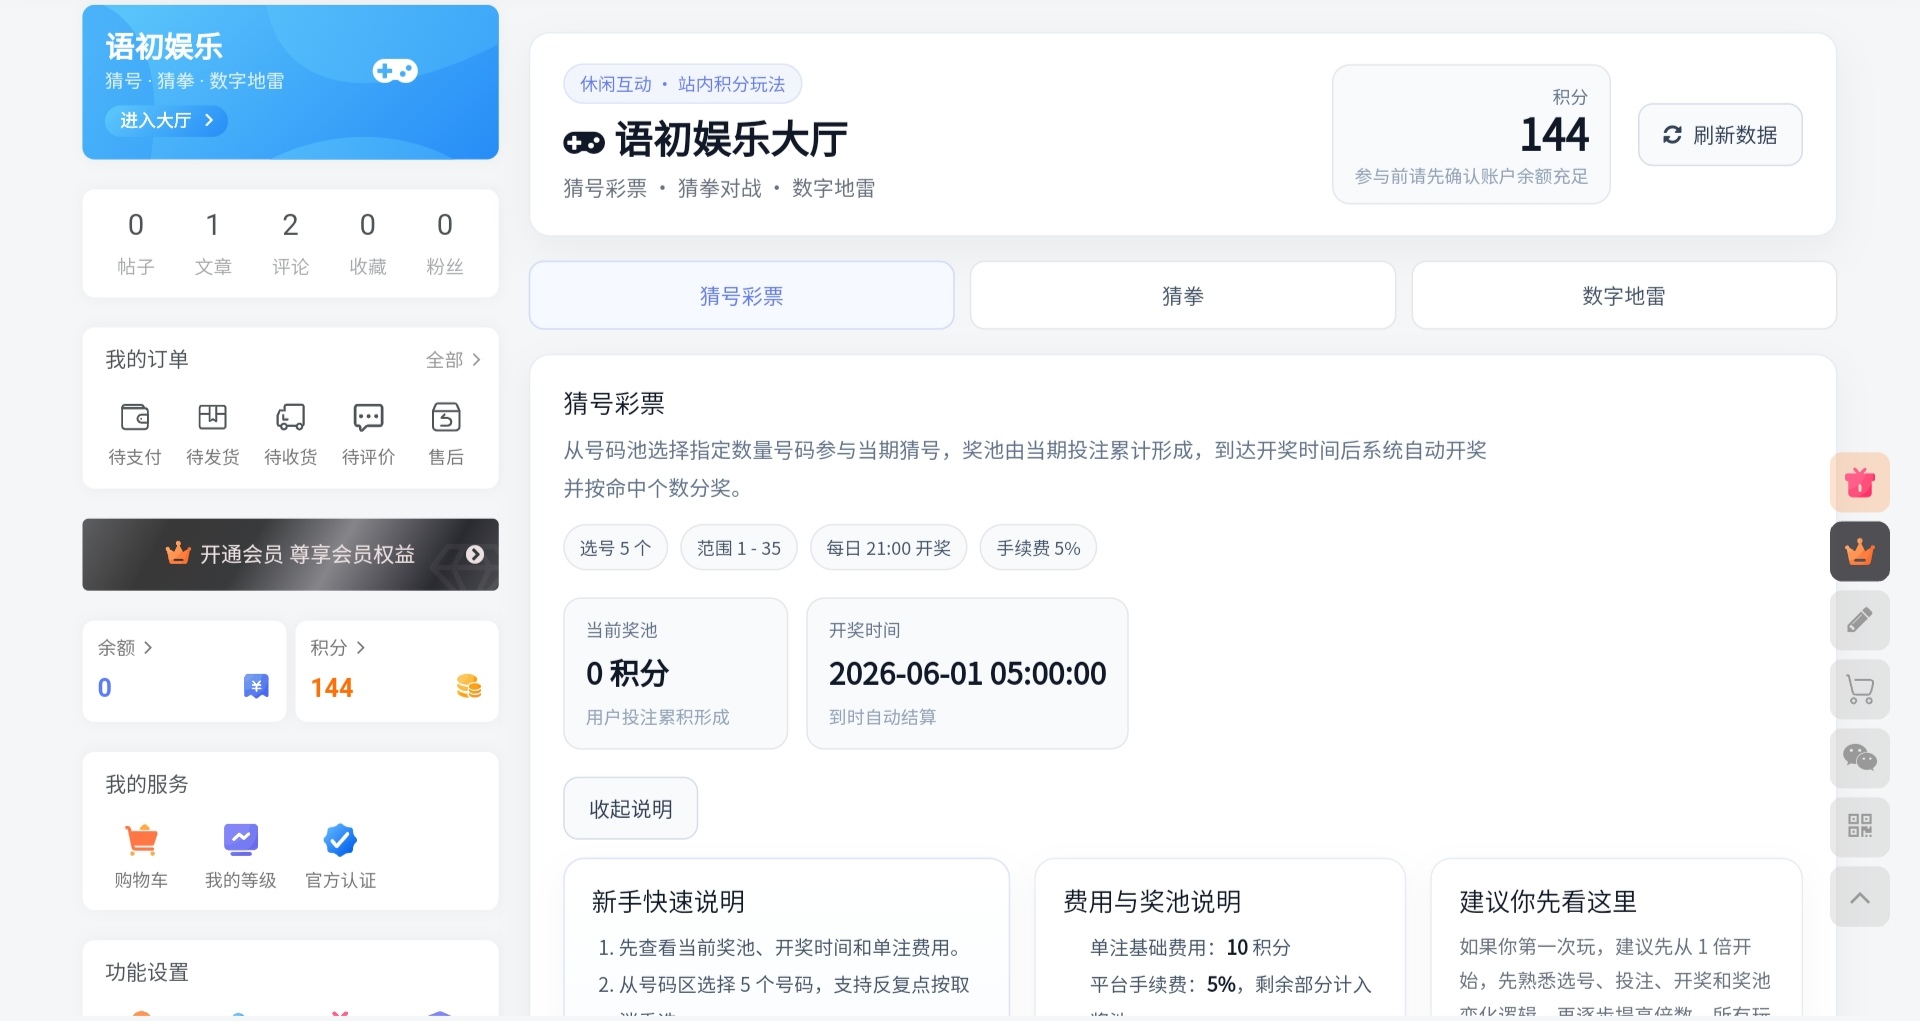This screenshot has height=1021, width=1920.
Task: Click the WeChat floating icon
Action: (x=1860, y=758)
